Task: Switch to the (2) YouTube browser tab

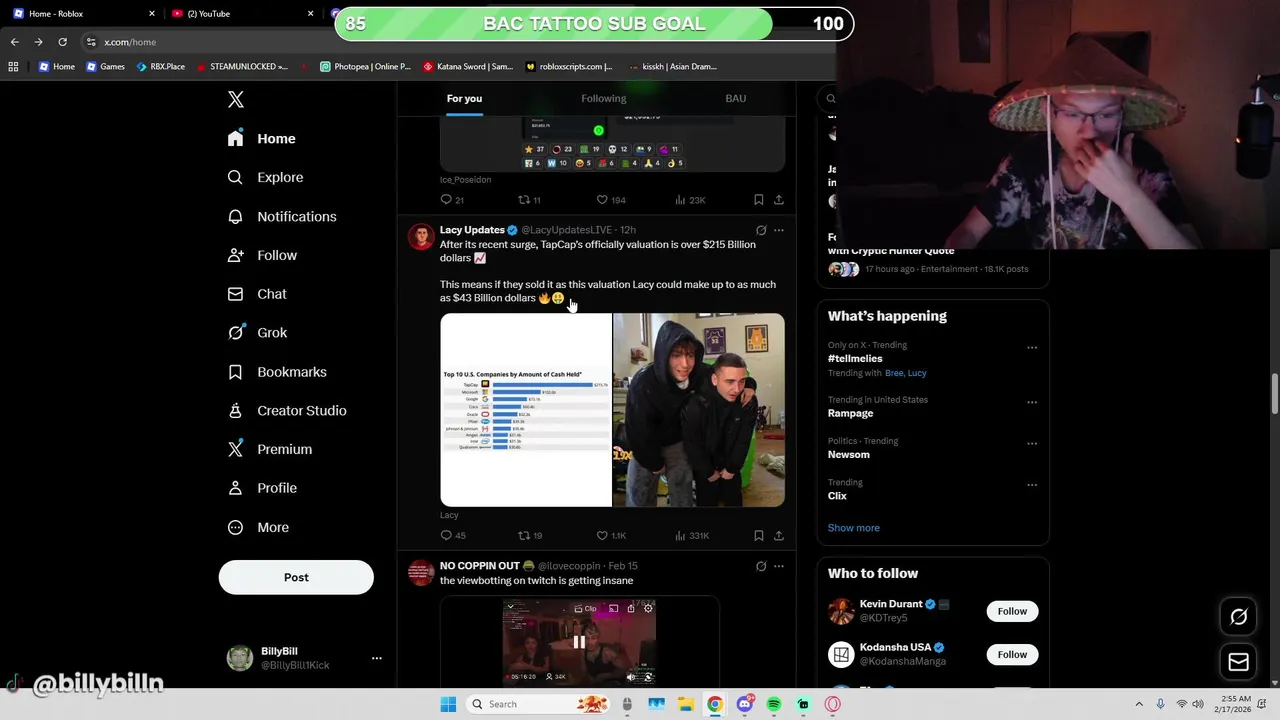Action: (240, 14)
